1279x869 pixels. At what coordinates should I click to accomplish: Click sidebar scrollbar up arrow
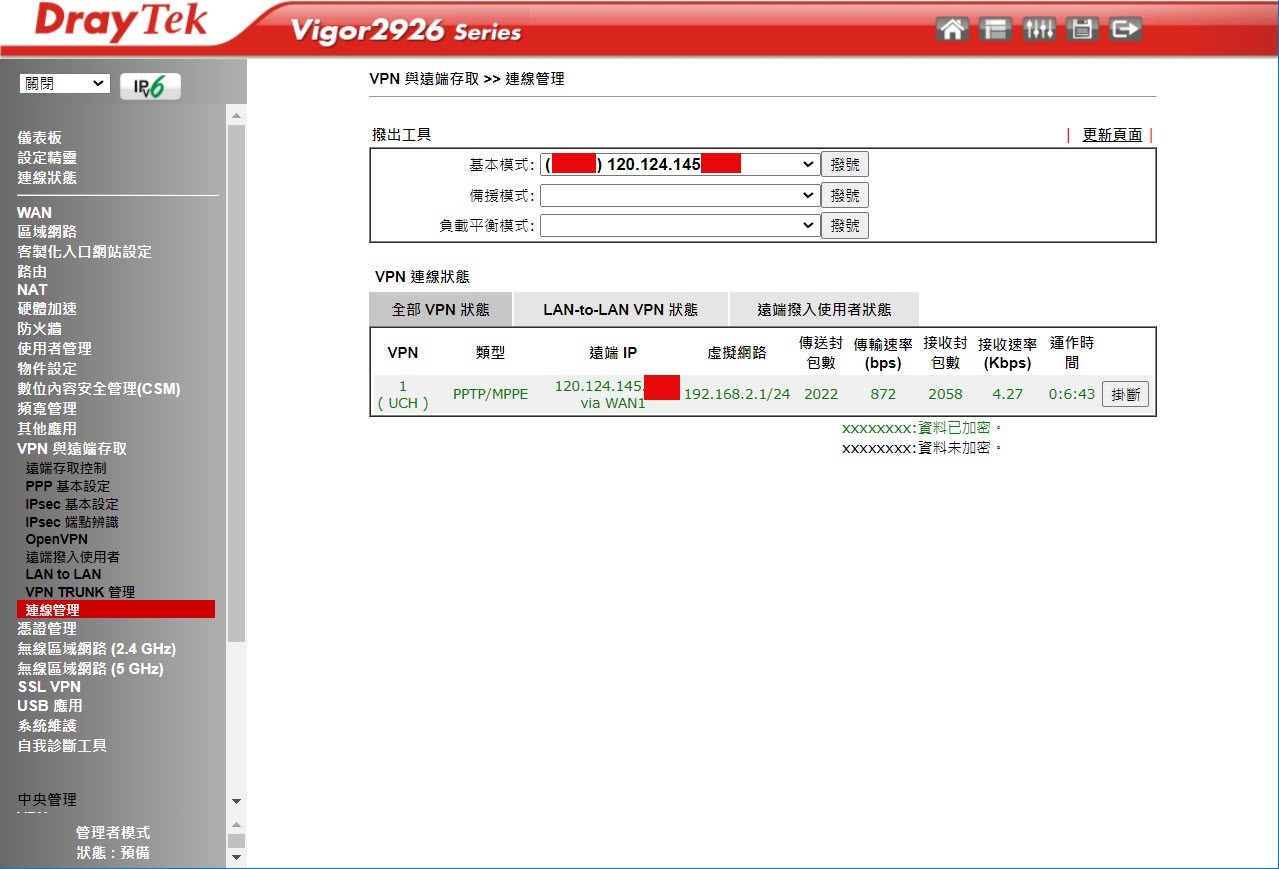pyautogui.click(x=236, y=116)
